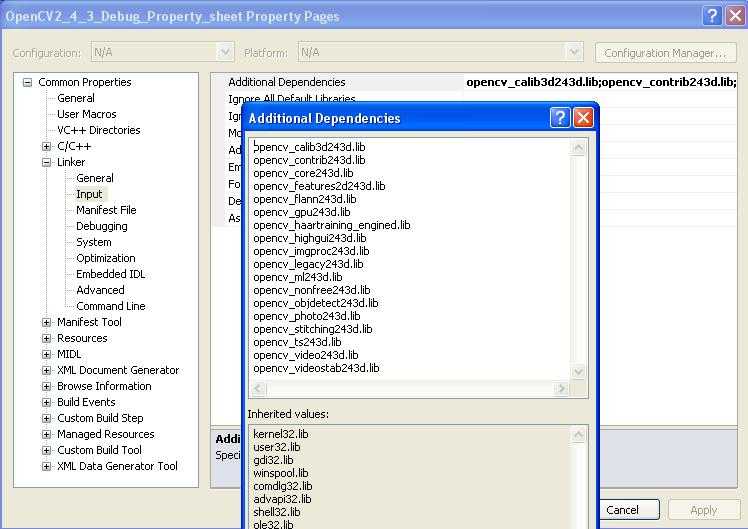Click the opencv_haartraining_engined.lib entry

(332, 225)
